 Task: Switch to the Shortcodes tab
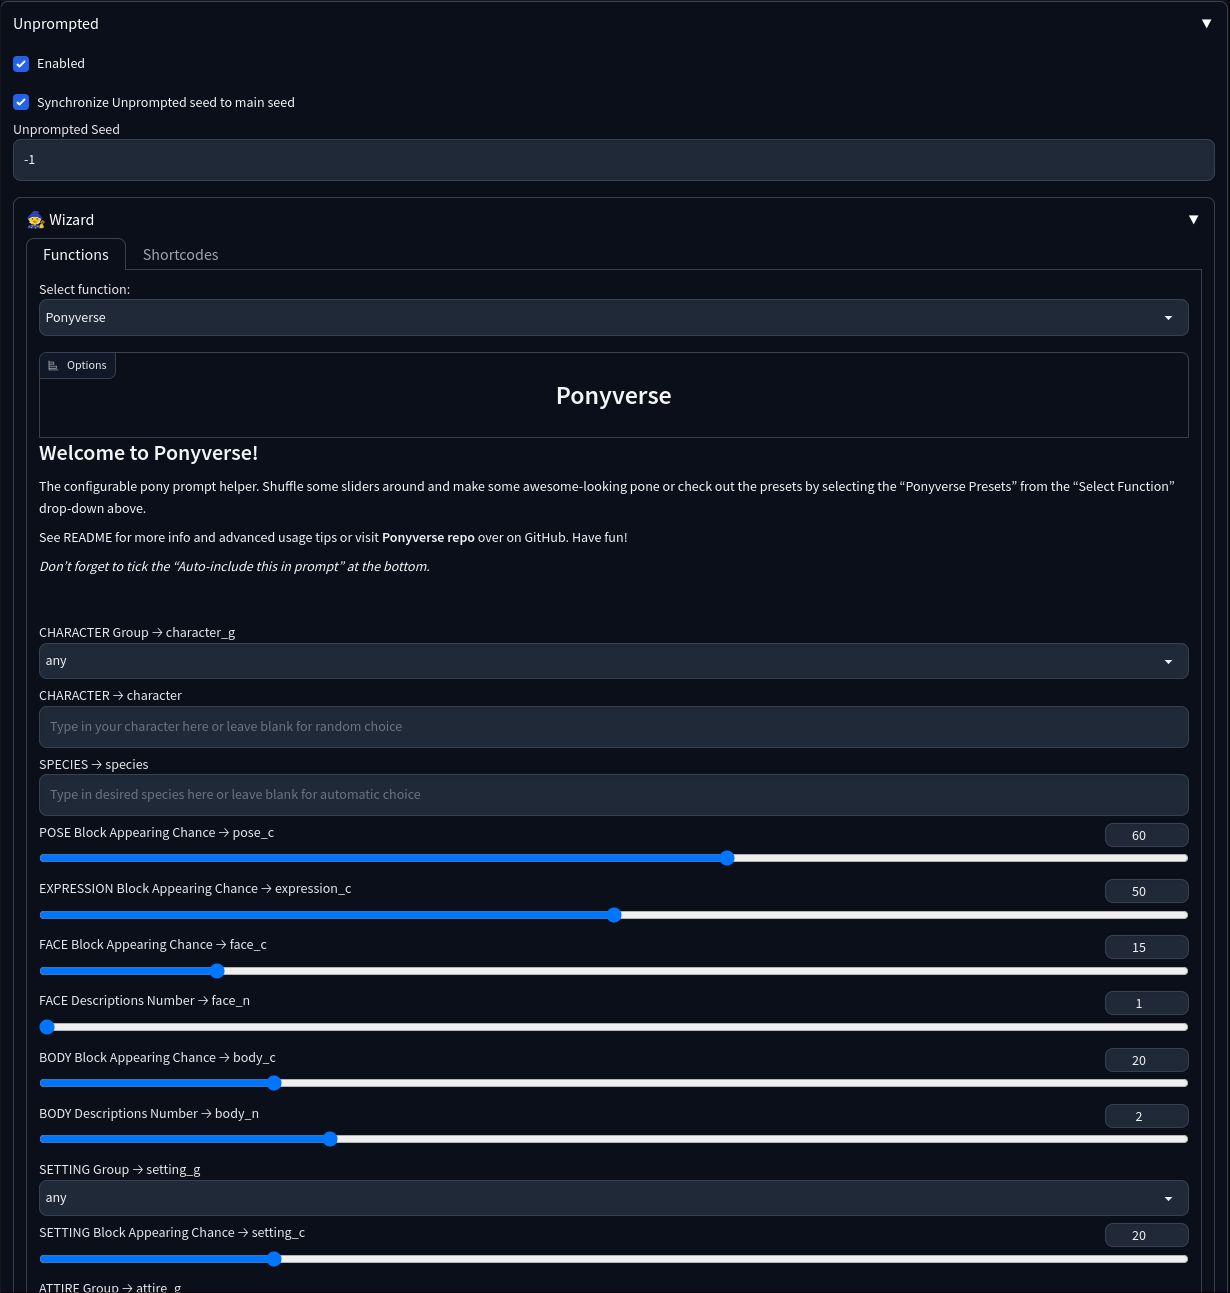point(180,254)
